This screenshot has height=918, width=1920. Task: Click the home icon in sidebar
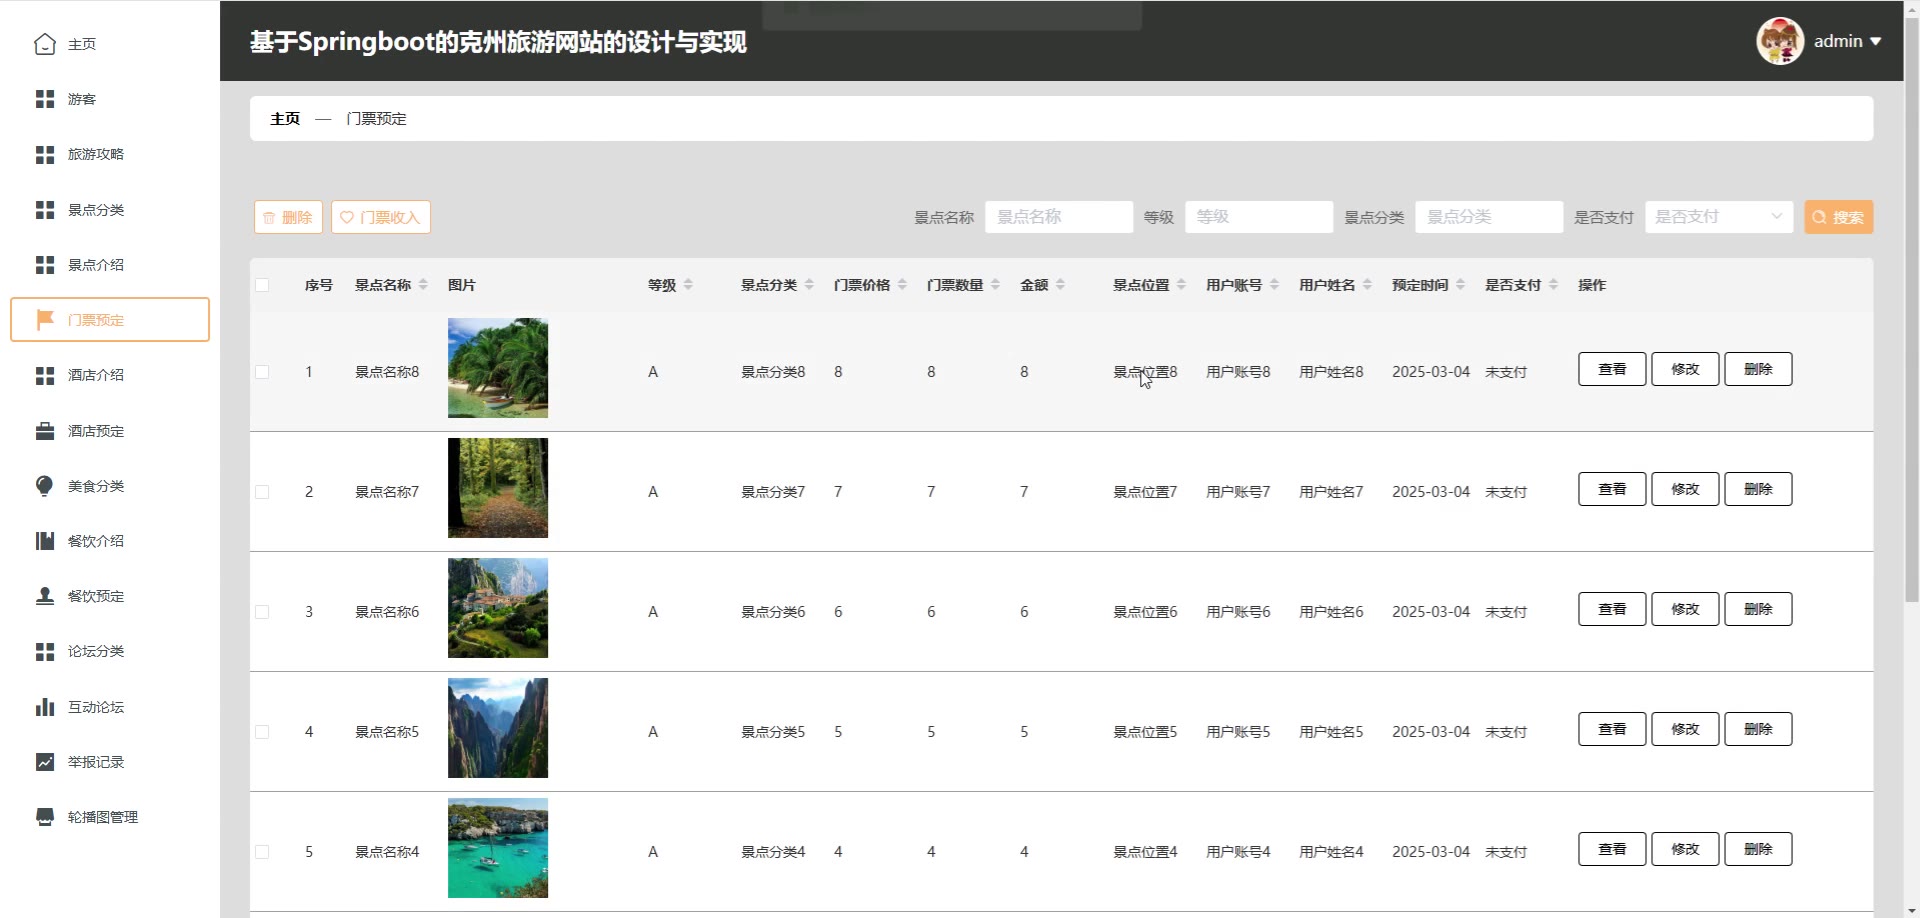coord(45,44)
